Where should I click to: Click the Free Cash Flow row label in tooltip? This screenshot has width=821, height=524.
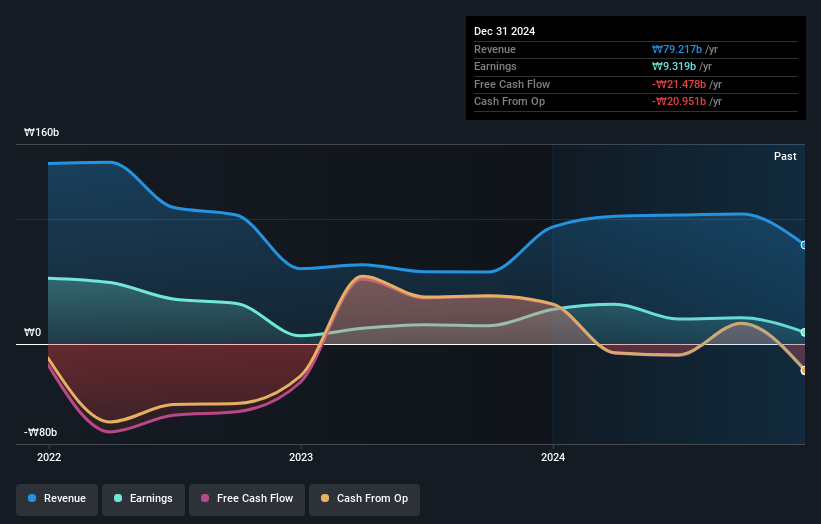(x=512, y=84)
